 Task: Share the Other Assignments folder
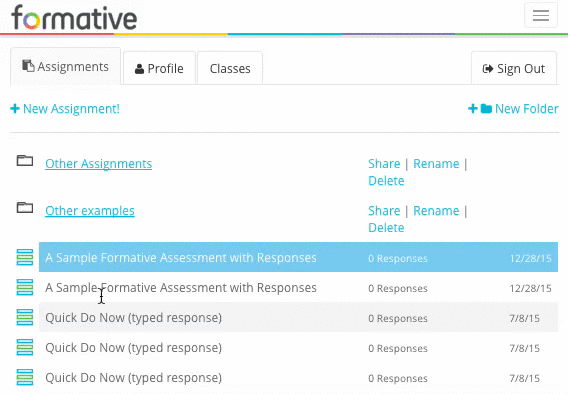pyautogui.click(x=384, y=164)
